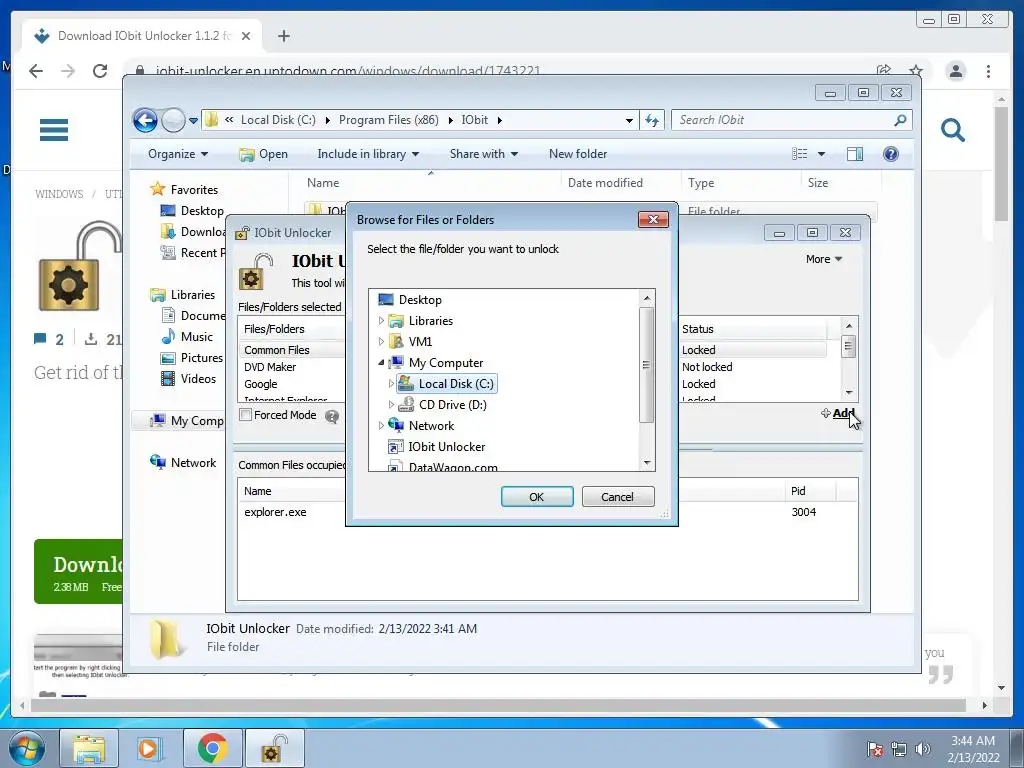Open Network in Explorer sidebar
This screenshot has height=768, width=1024.
[193, 462]
